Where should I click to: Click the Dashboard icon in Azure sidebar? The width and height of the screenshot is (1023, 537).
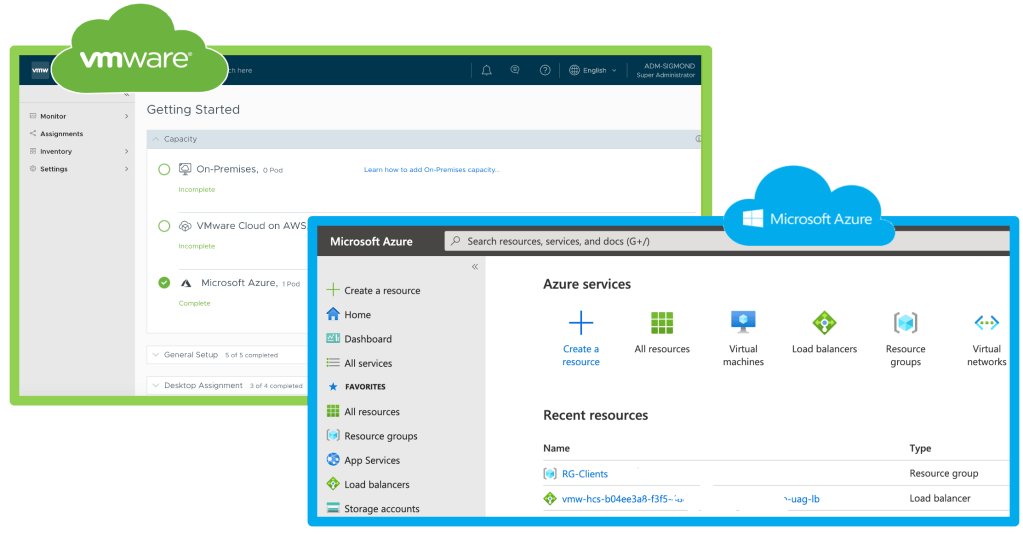(x=333, y=338)
